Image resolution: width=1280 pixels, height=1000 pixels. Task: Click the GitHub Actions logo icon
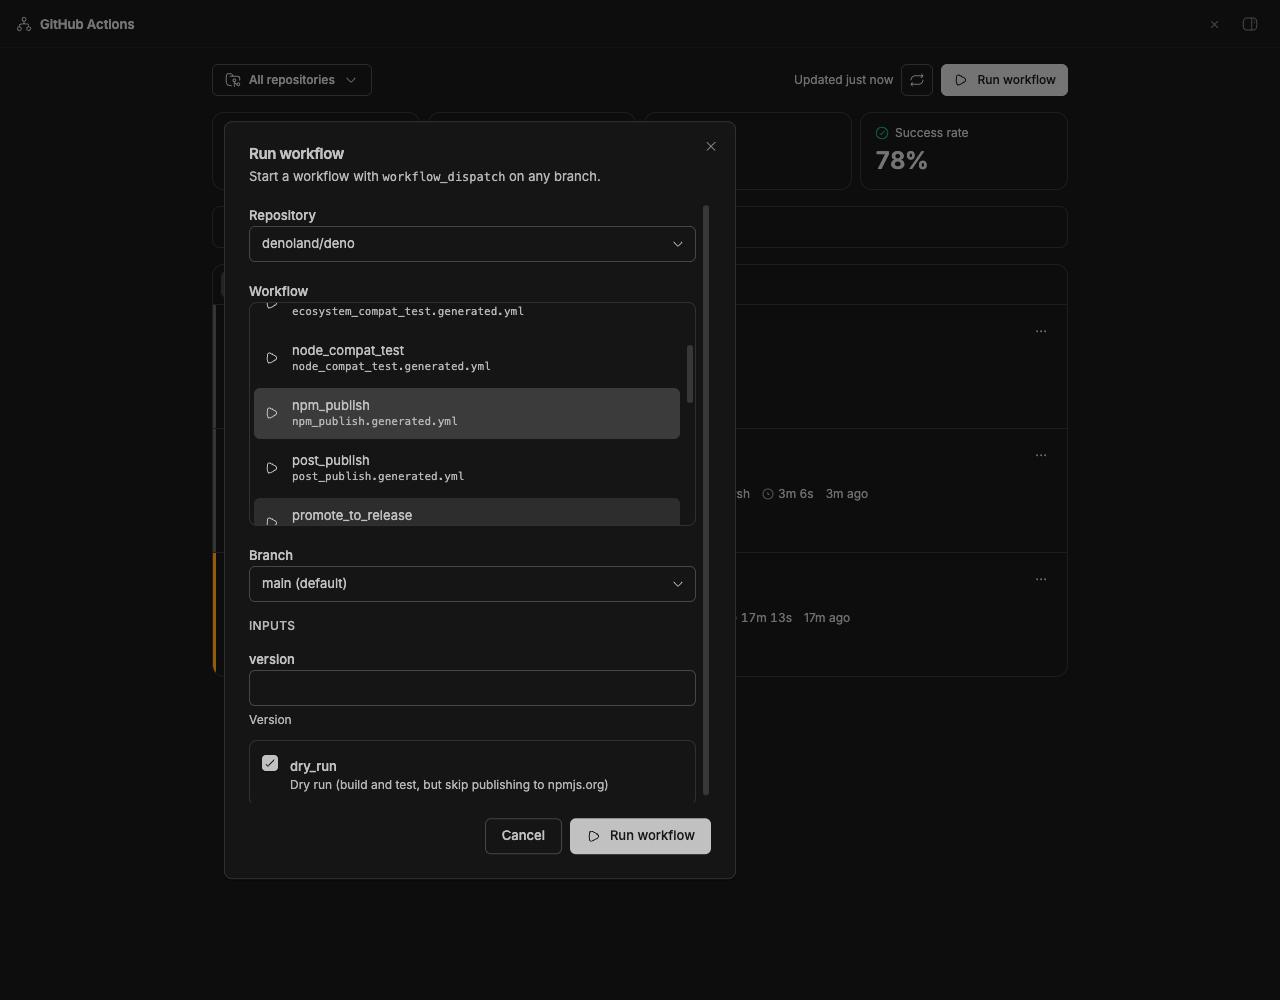click(x=24, y=24)
